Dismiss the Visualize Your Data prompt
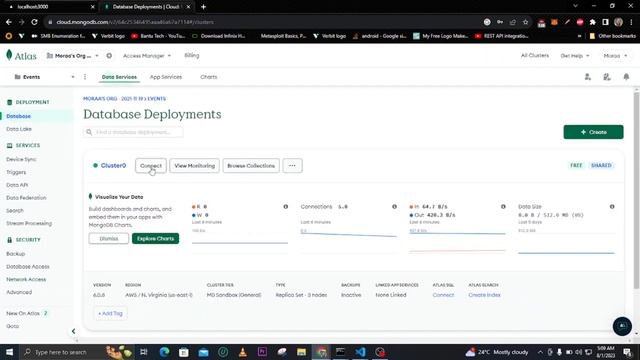 click(x=109, y=238)
